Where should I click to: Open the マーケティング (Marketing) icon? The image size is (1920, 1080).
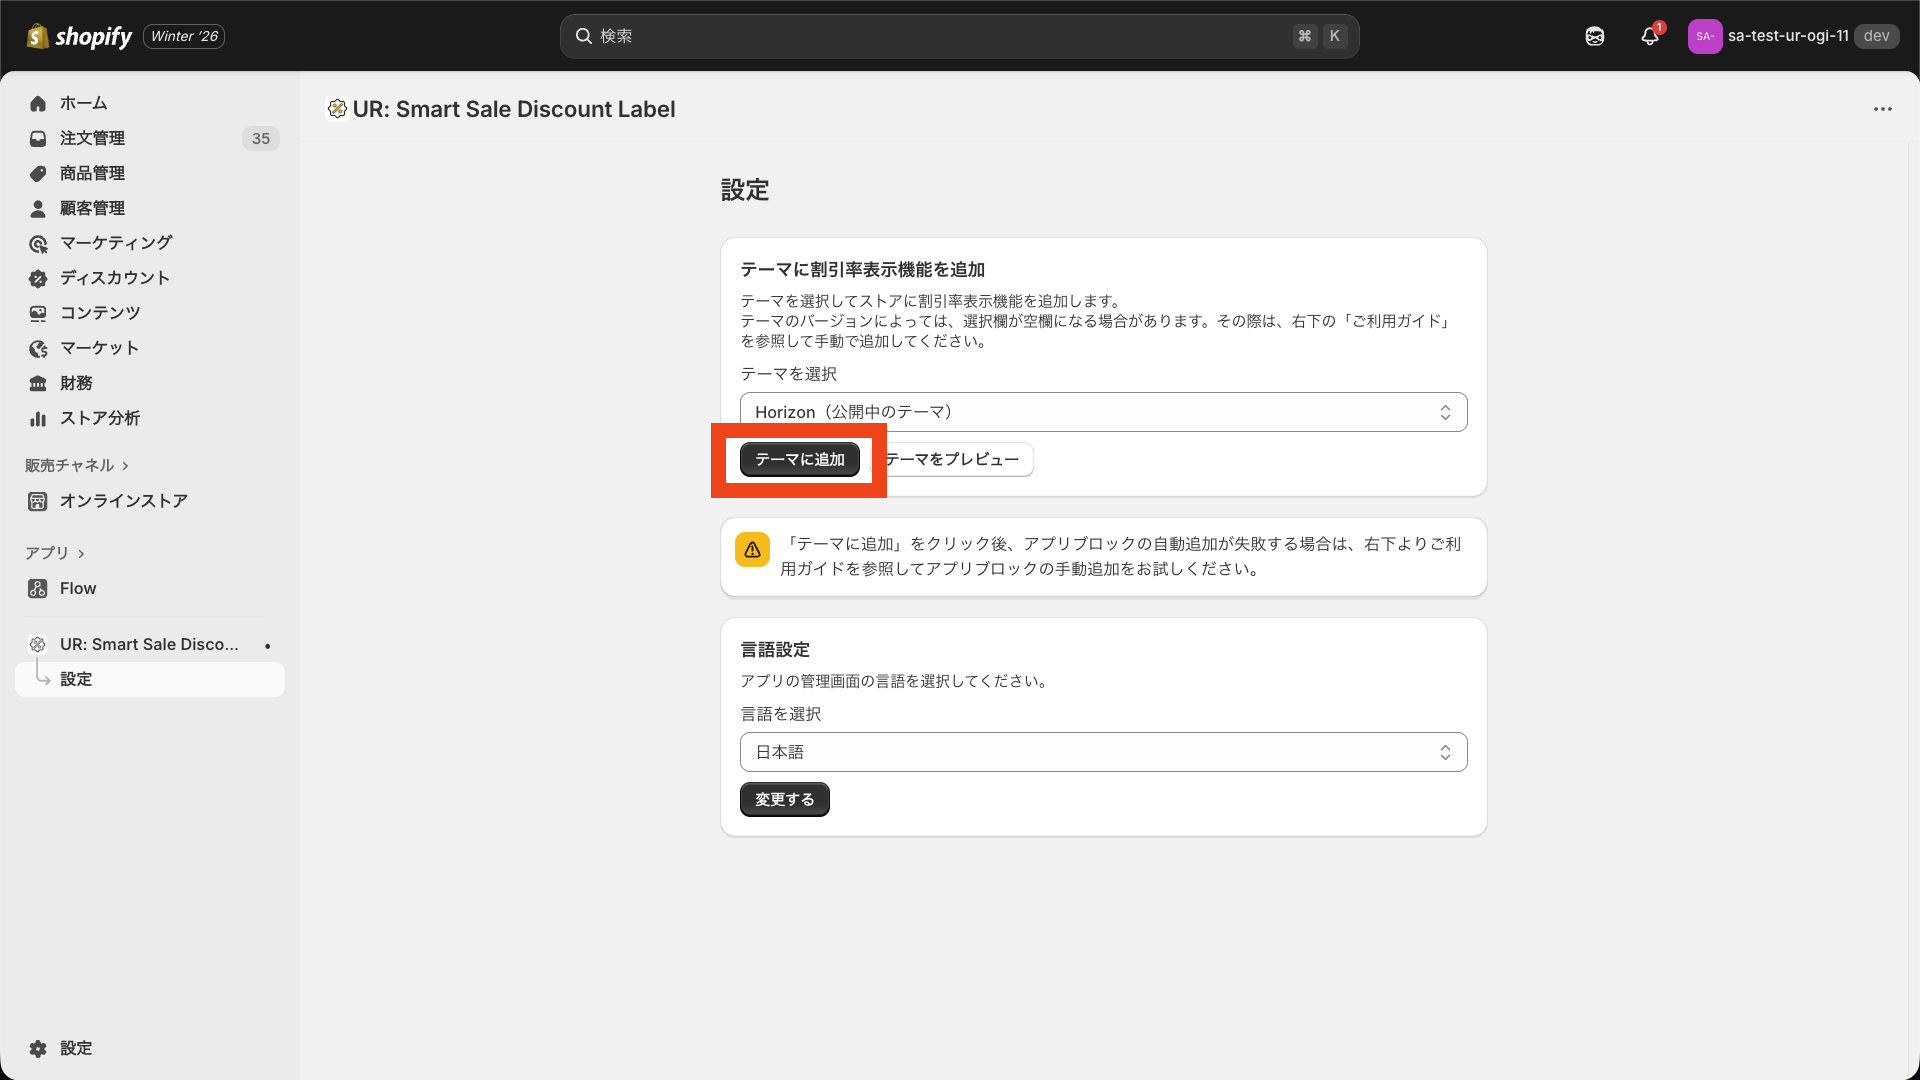37,243
